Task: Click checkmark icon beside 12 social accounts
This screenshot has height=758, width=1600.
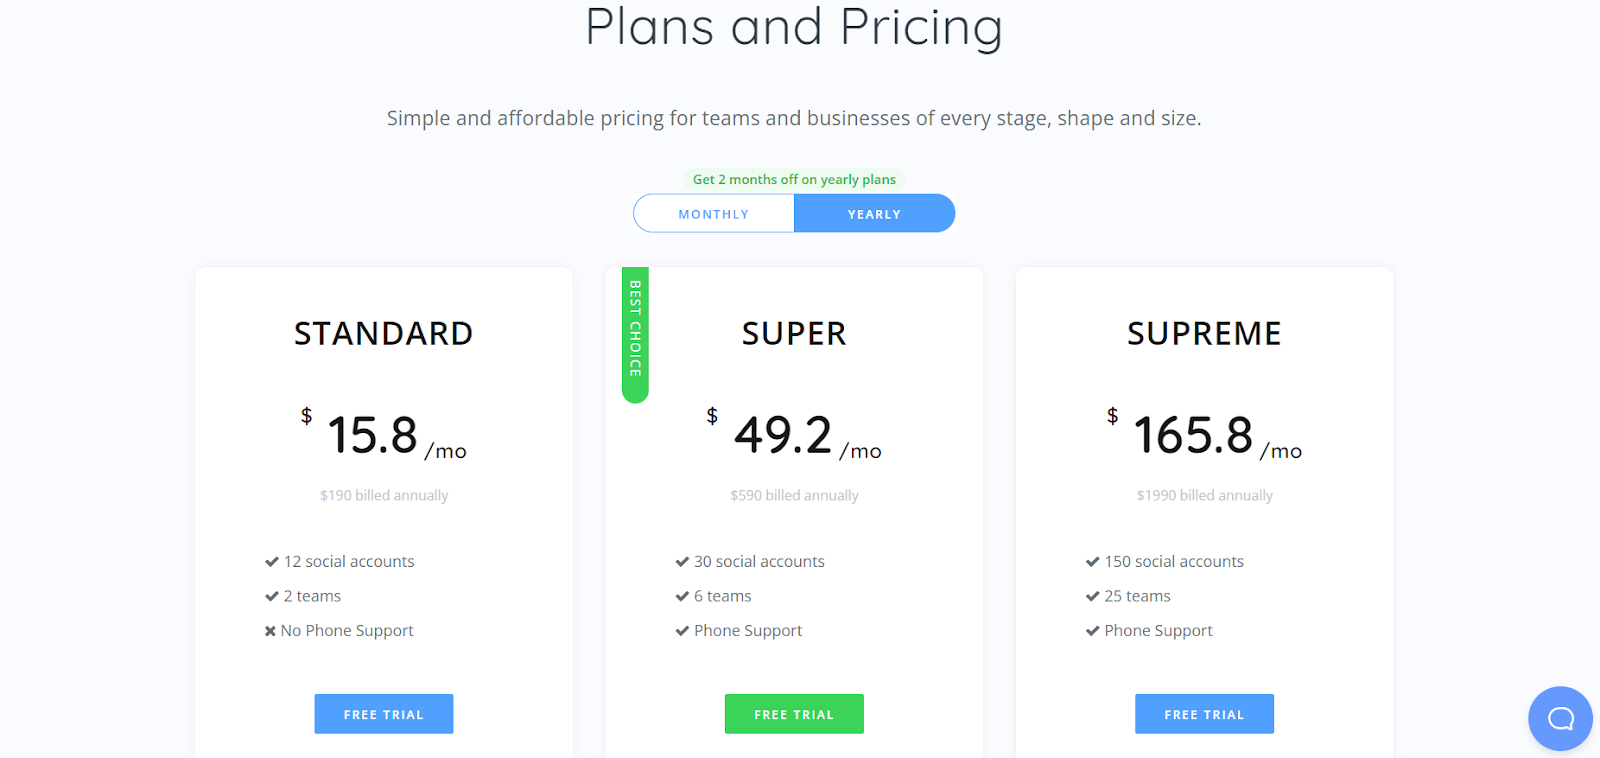Action: click(x=272, y=562)
